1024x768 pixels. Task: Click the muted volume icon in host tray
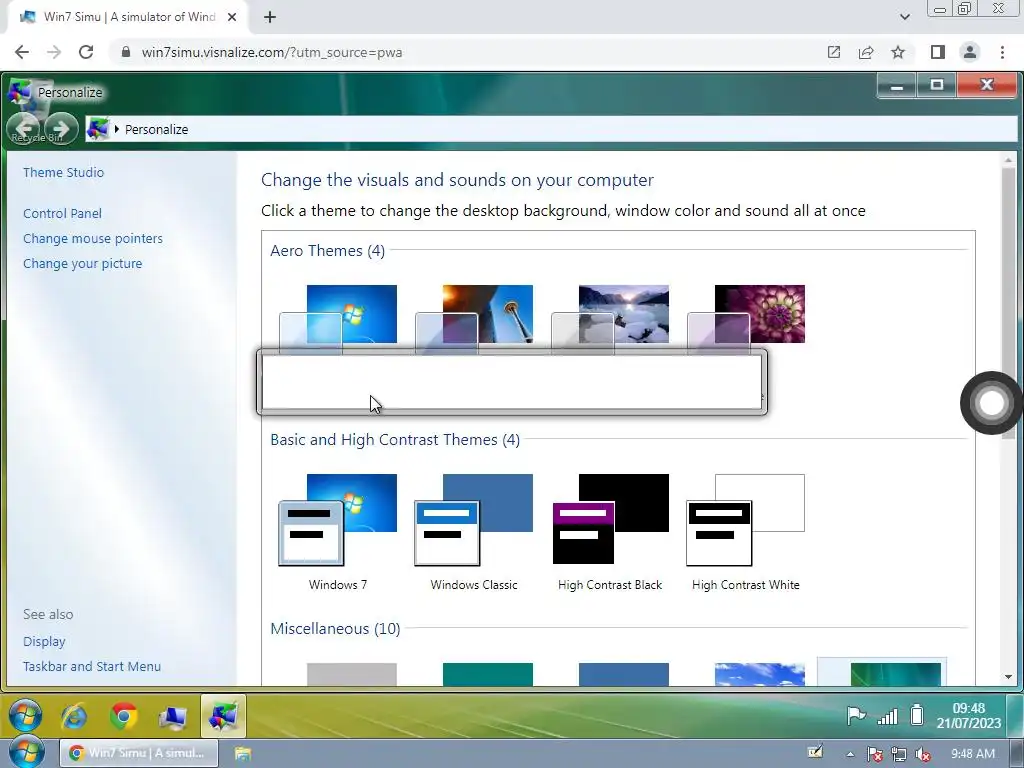[x=923, y=755]
